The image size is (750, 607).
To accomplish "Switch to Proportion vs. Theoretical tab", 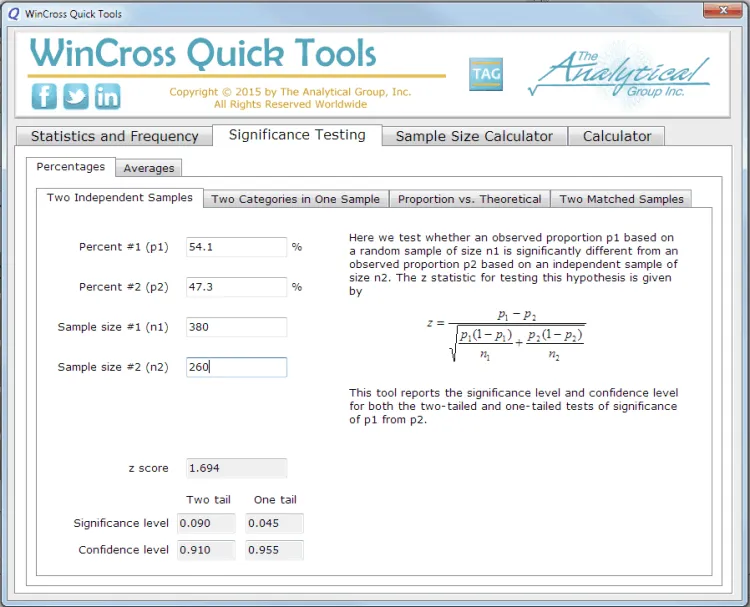I will (470, 199).
